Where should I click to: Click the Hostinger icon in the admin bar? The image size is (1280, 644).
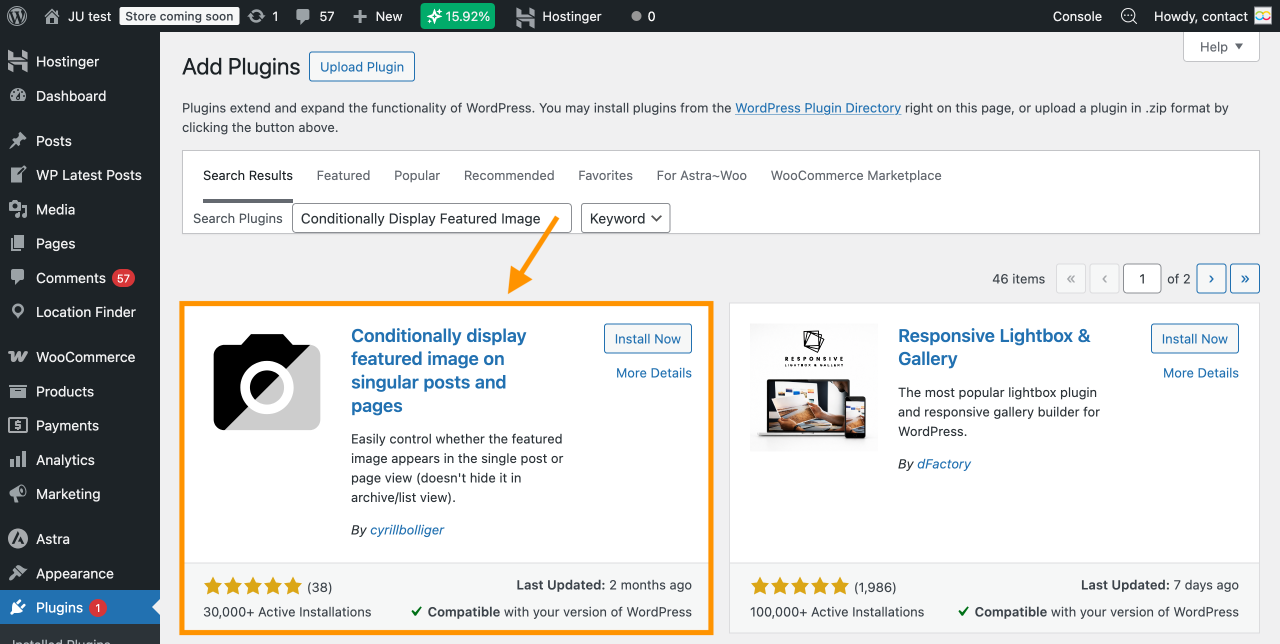[524, 16]
